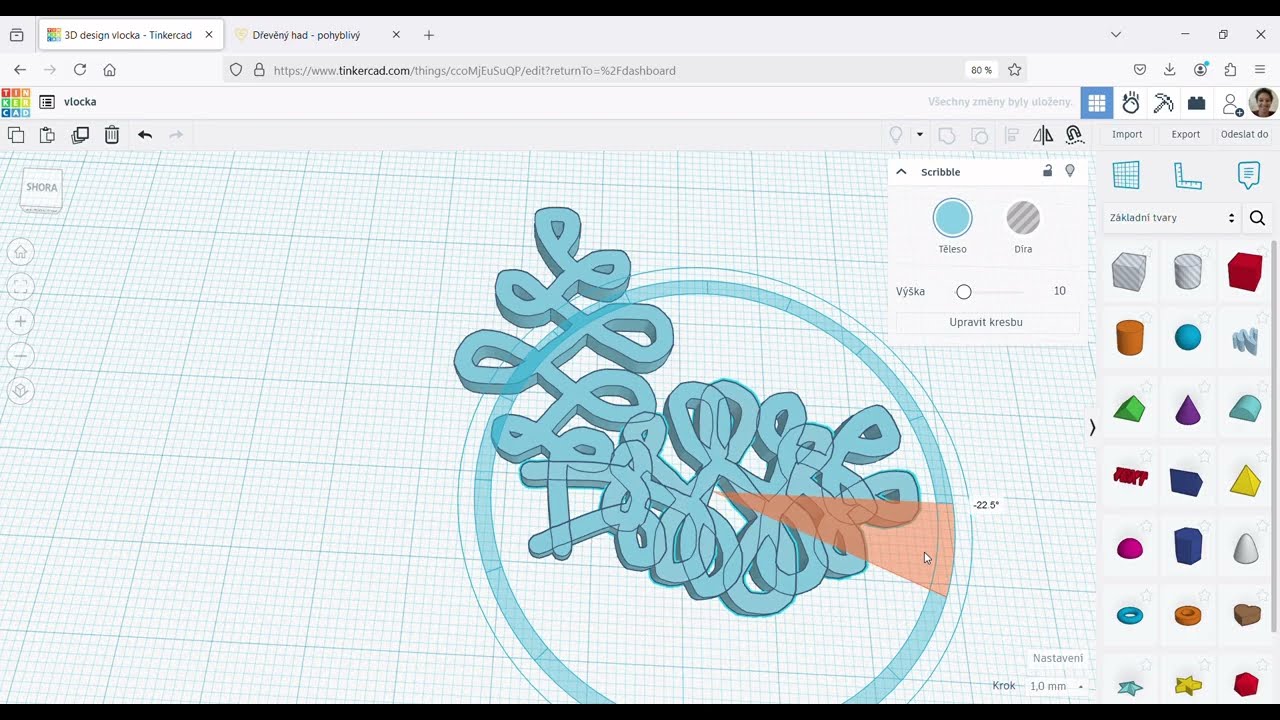Ungroup the selected shapes

click(x=980, y=135)
